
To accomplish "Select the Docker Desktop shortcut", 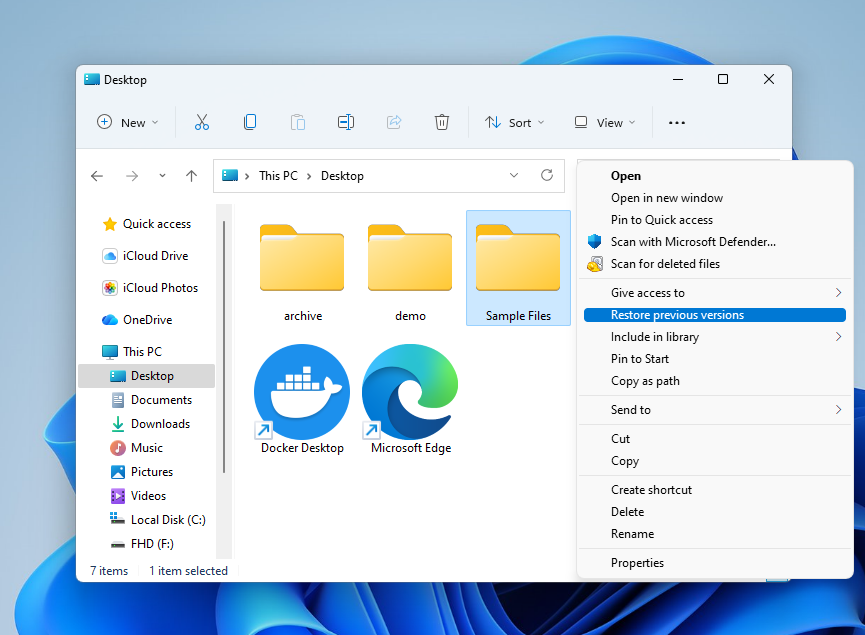I will 302,398.
